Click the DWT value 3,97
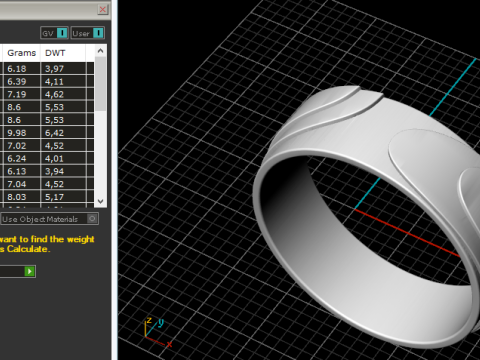 point(54,69)
